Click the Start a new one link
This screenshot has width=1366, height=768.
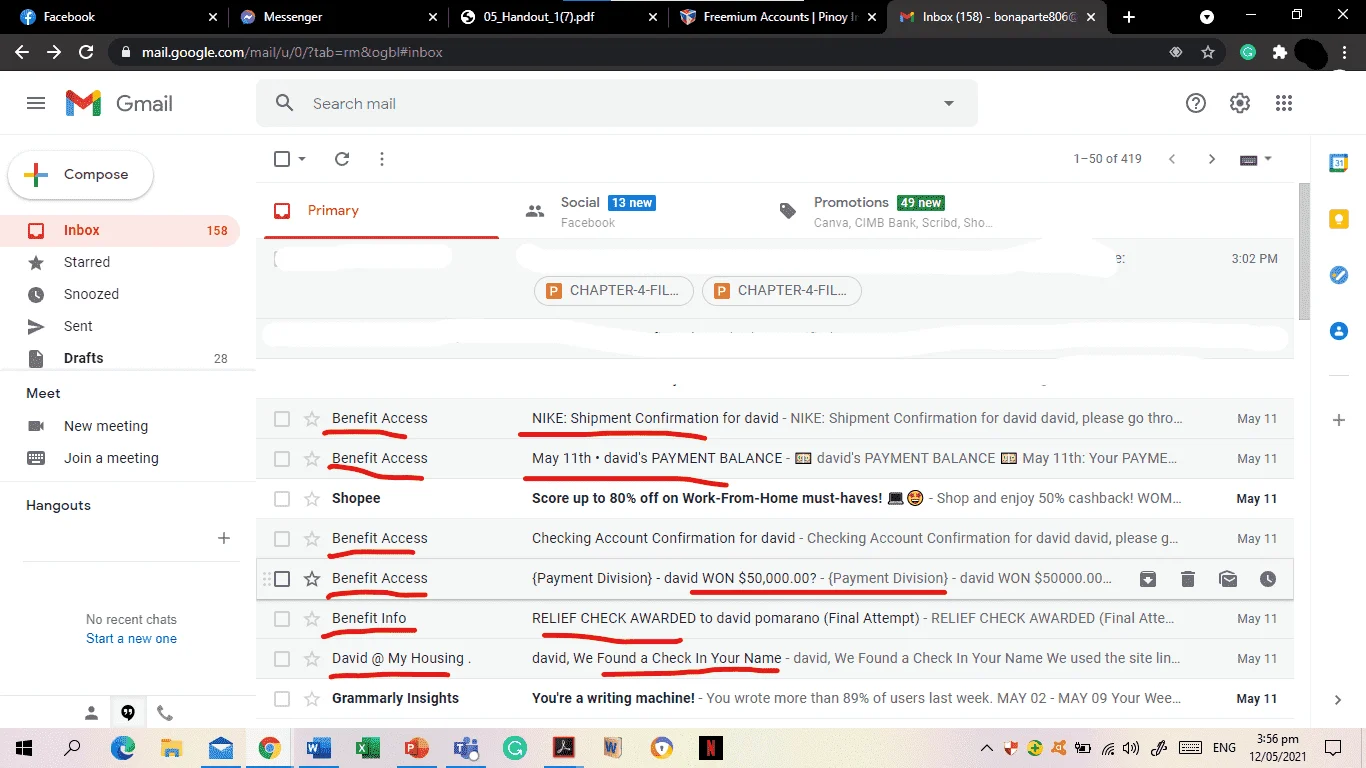pyautogui.click(x=131, y=639)
